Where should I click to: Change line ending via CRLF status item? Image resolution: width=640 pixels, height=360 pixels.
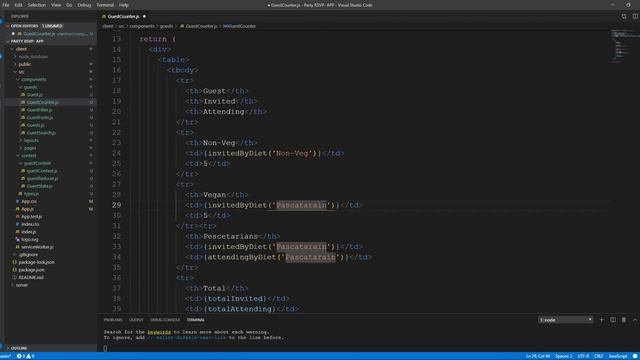598,356
